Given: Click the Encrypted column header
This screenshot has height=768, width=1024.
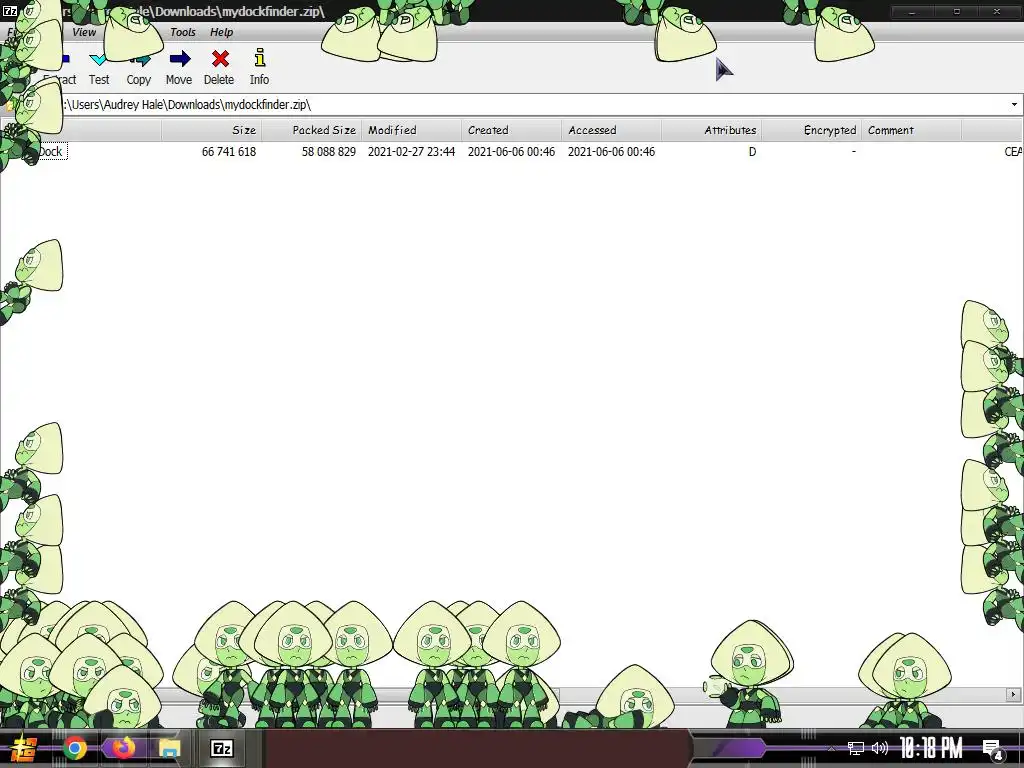Looking at the screenshot, I should click(811, 130).
